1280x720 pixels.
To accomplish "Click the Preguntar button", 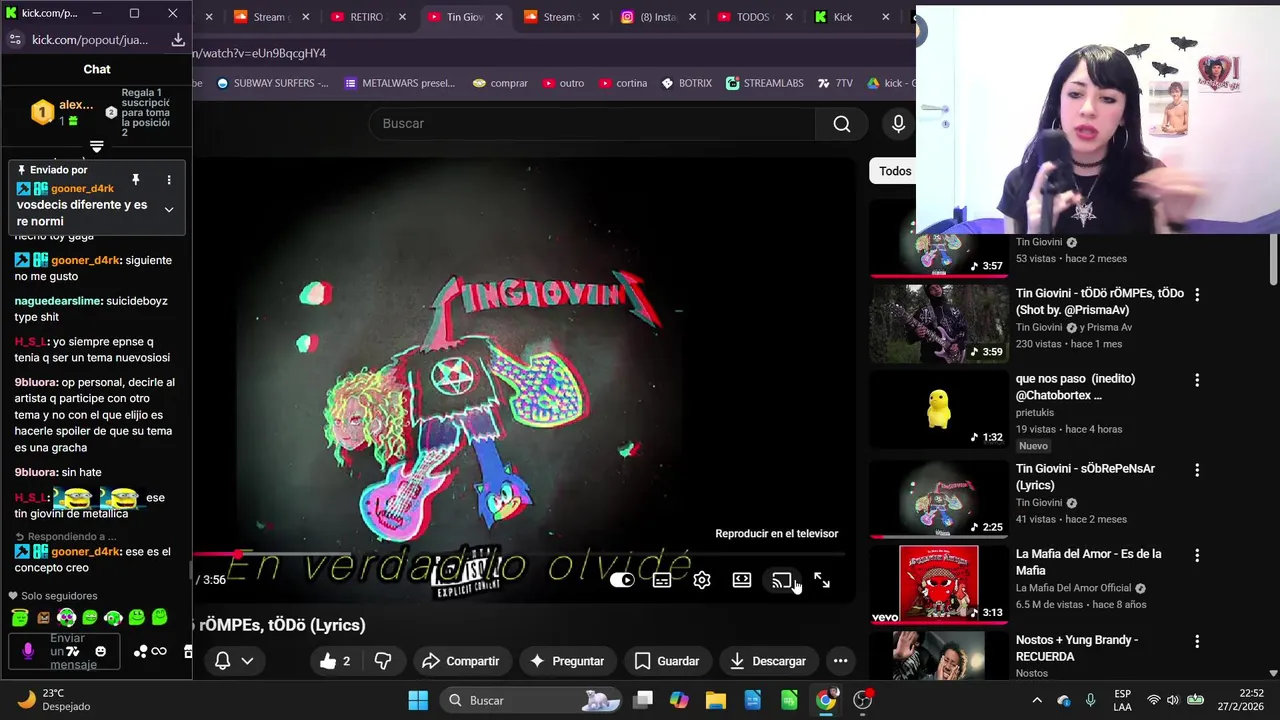I will coord(567,661).
